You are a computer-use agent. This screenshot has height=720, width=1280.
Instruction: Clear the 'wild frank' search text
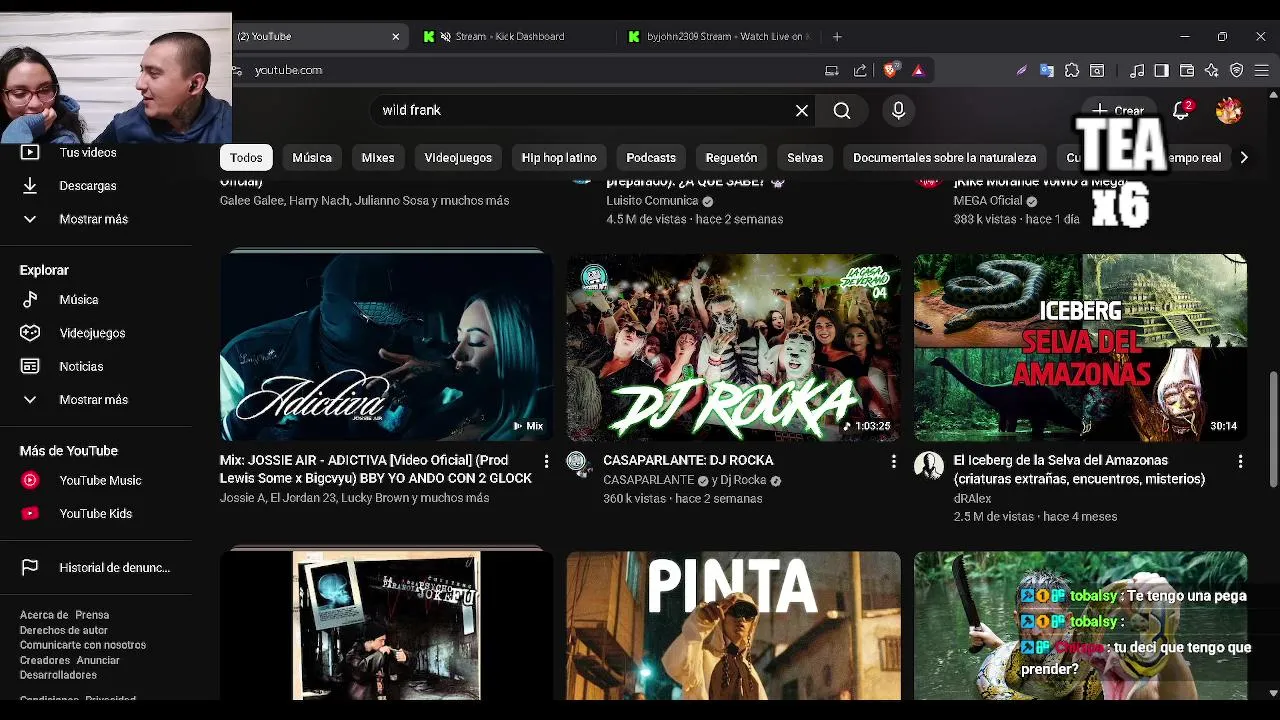click(801, 111)
